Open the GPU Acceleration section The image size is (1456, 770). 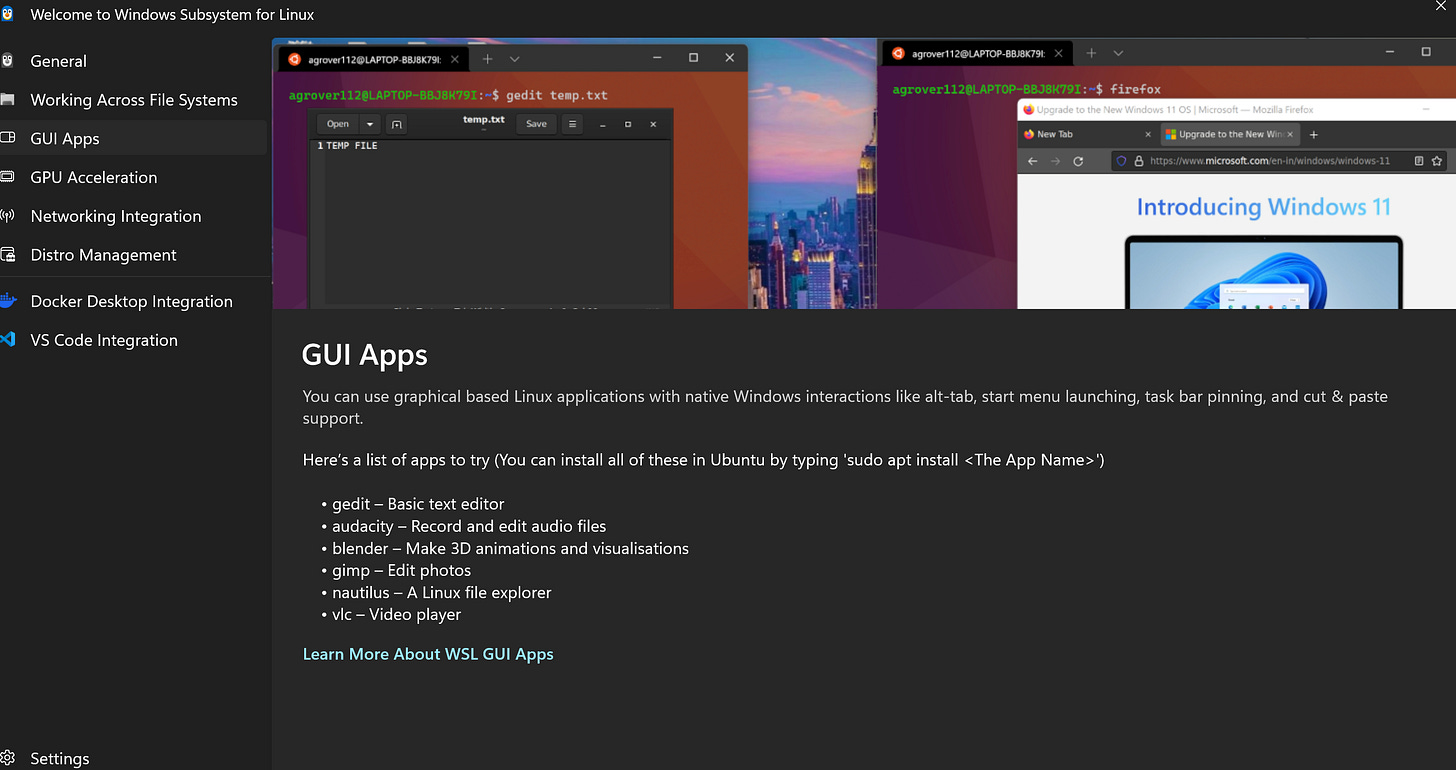(x=134, y=177)
